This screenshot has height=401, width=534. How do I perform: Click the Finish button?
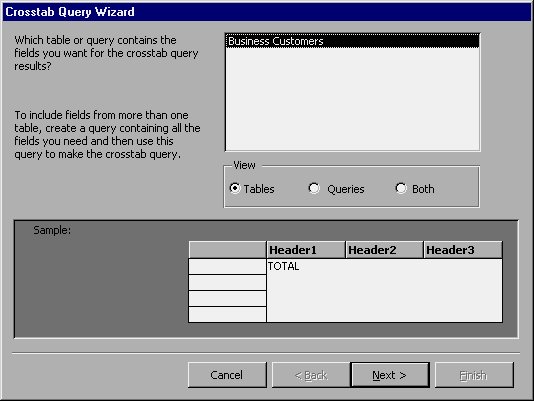click(474, 375)
